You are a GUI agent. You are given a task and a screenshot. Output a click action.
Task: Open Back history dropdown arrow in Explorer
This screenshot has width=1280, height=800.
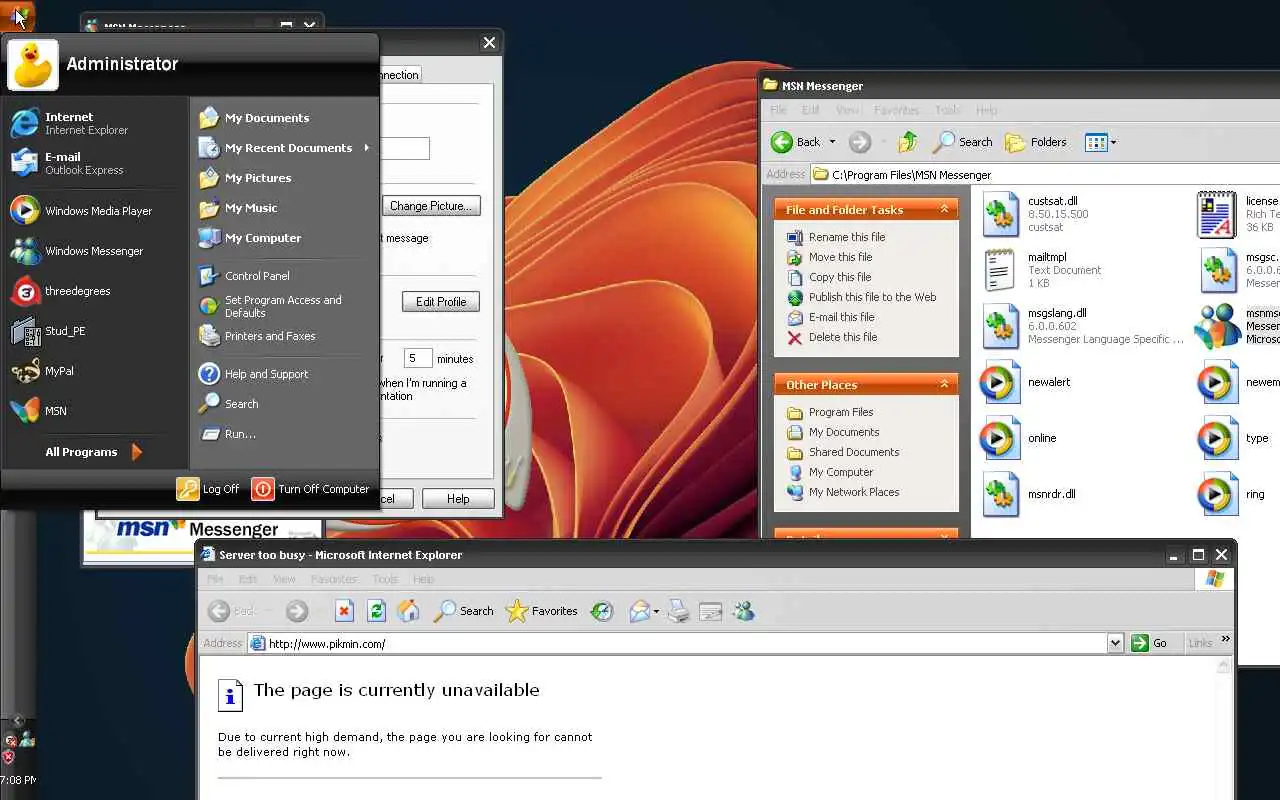tap(832, 142)
